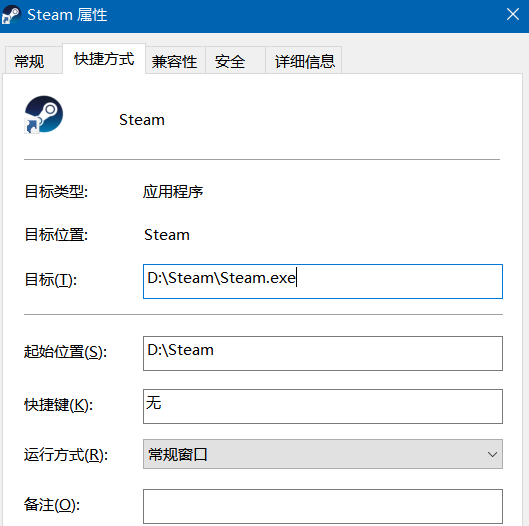This screenshot has height=526, width=529.
Task: Click the 运行方式(R): label
Action: tap(66, 455)
